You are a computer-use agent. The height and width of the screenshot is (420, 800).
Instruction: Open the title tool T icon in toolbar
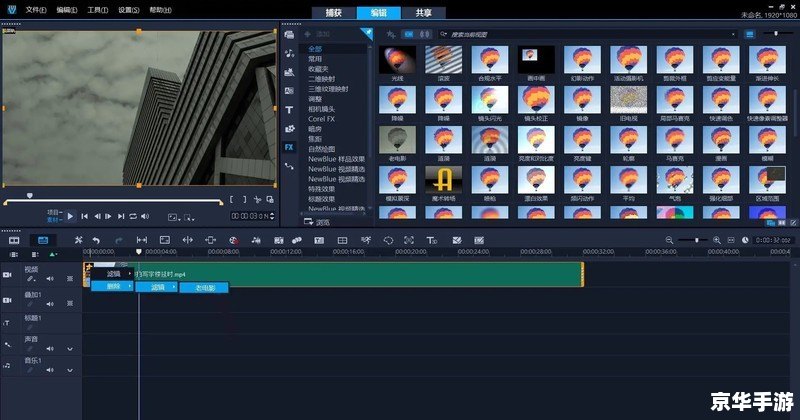point(432,240)
